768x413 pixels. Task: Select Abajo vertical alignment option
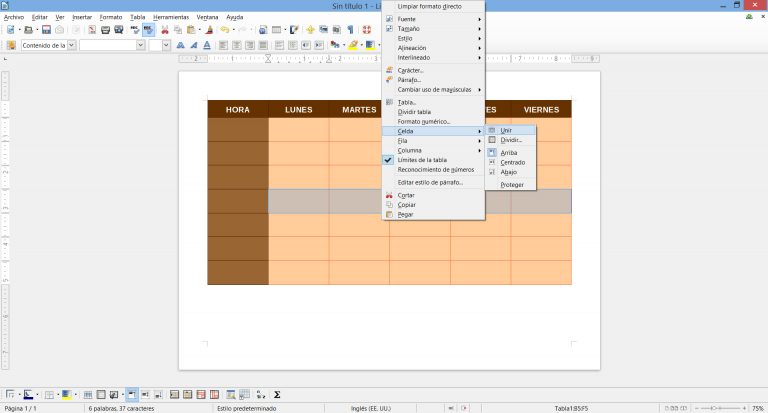(x=510, y=172)
